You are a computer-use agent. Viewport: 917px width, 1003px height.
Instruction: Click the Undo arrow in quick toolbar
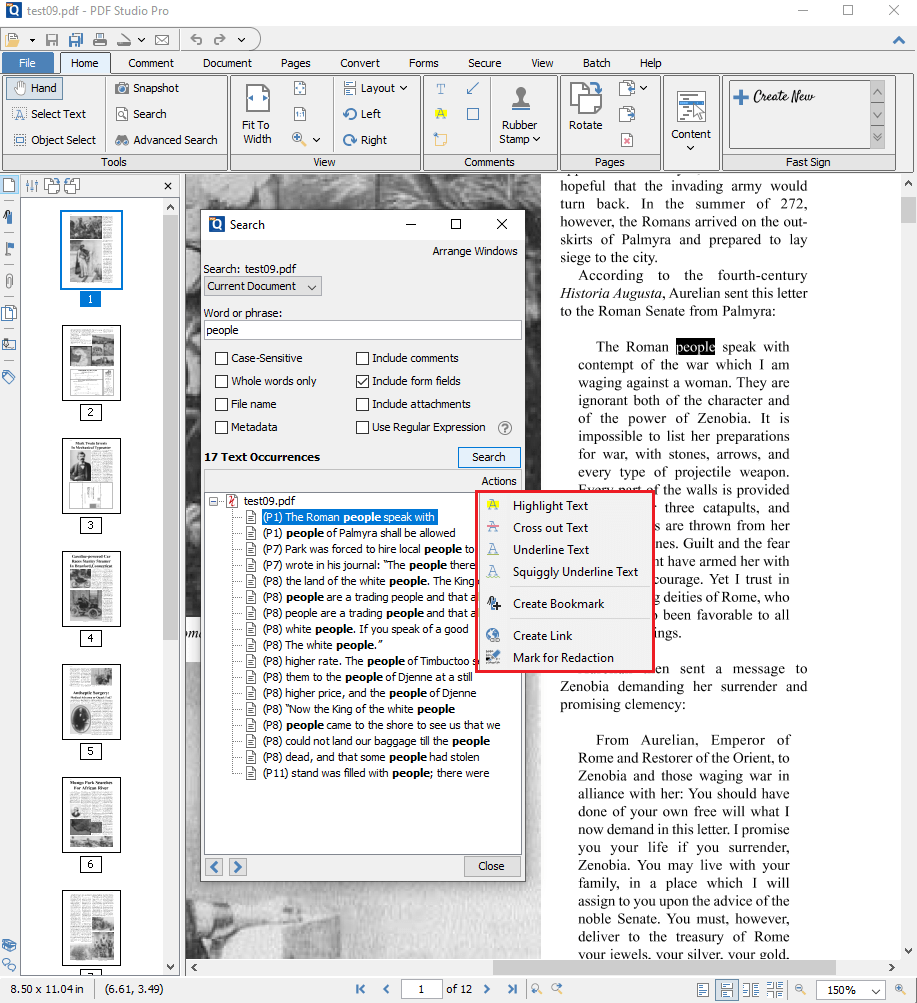196,40
